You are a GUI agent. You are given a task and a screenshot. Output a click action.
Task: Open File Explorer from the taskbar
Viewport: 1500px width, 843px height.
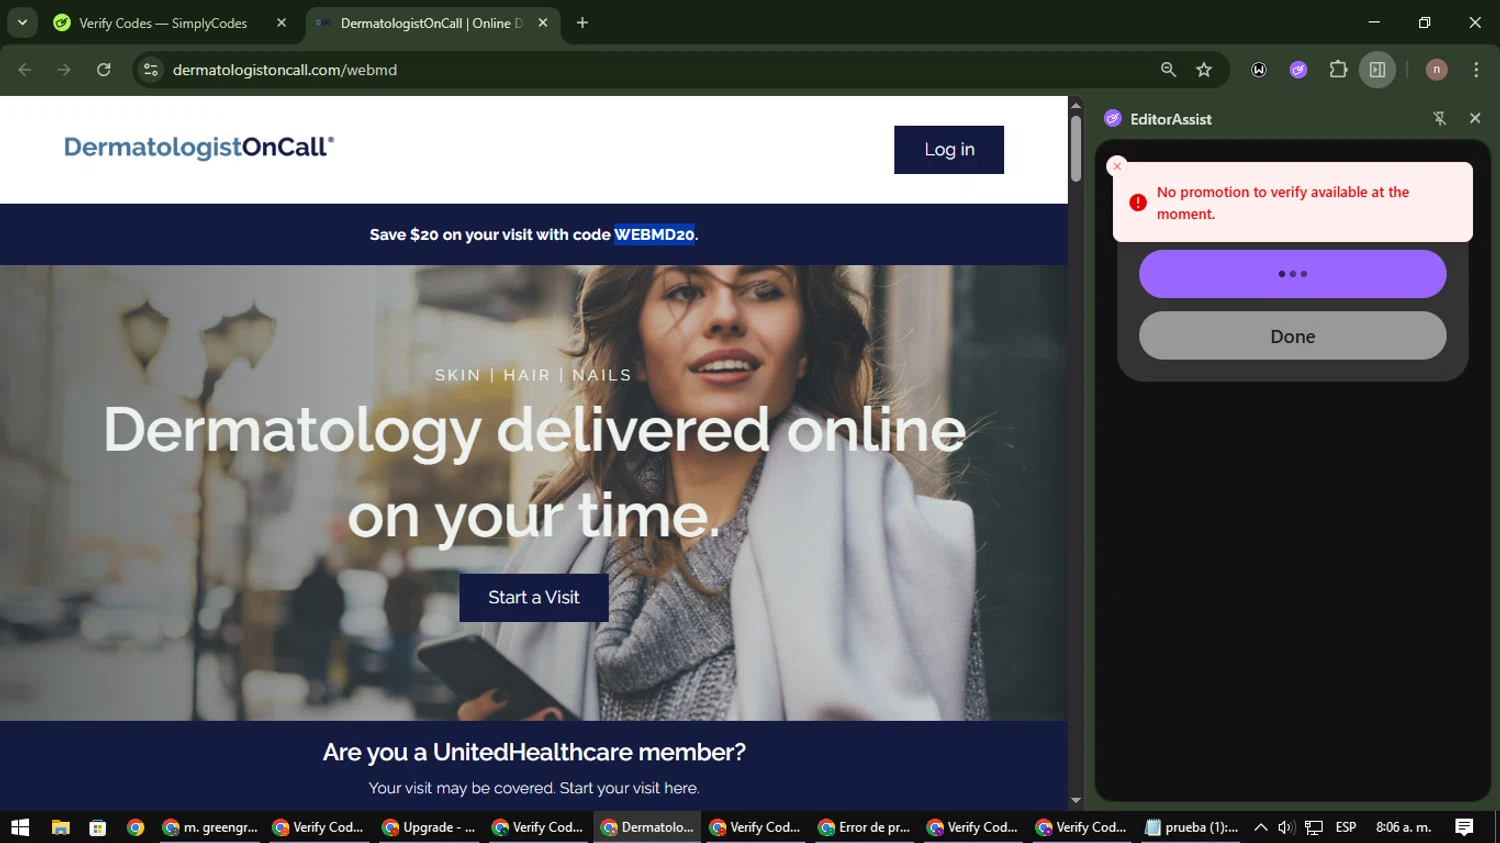coord(61,827)
